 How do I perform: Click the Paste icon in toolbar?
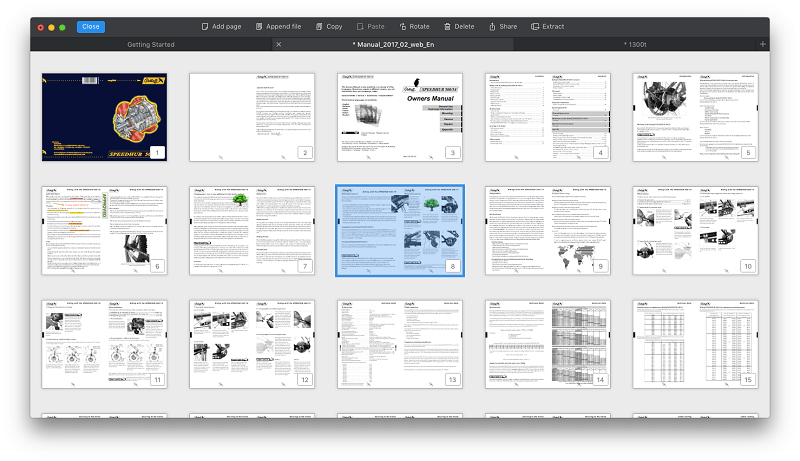pos(360,27)
